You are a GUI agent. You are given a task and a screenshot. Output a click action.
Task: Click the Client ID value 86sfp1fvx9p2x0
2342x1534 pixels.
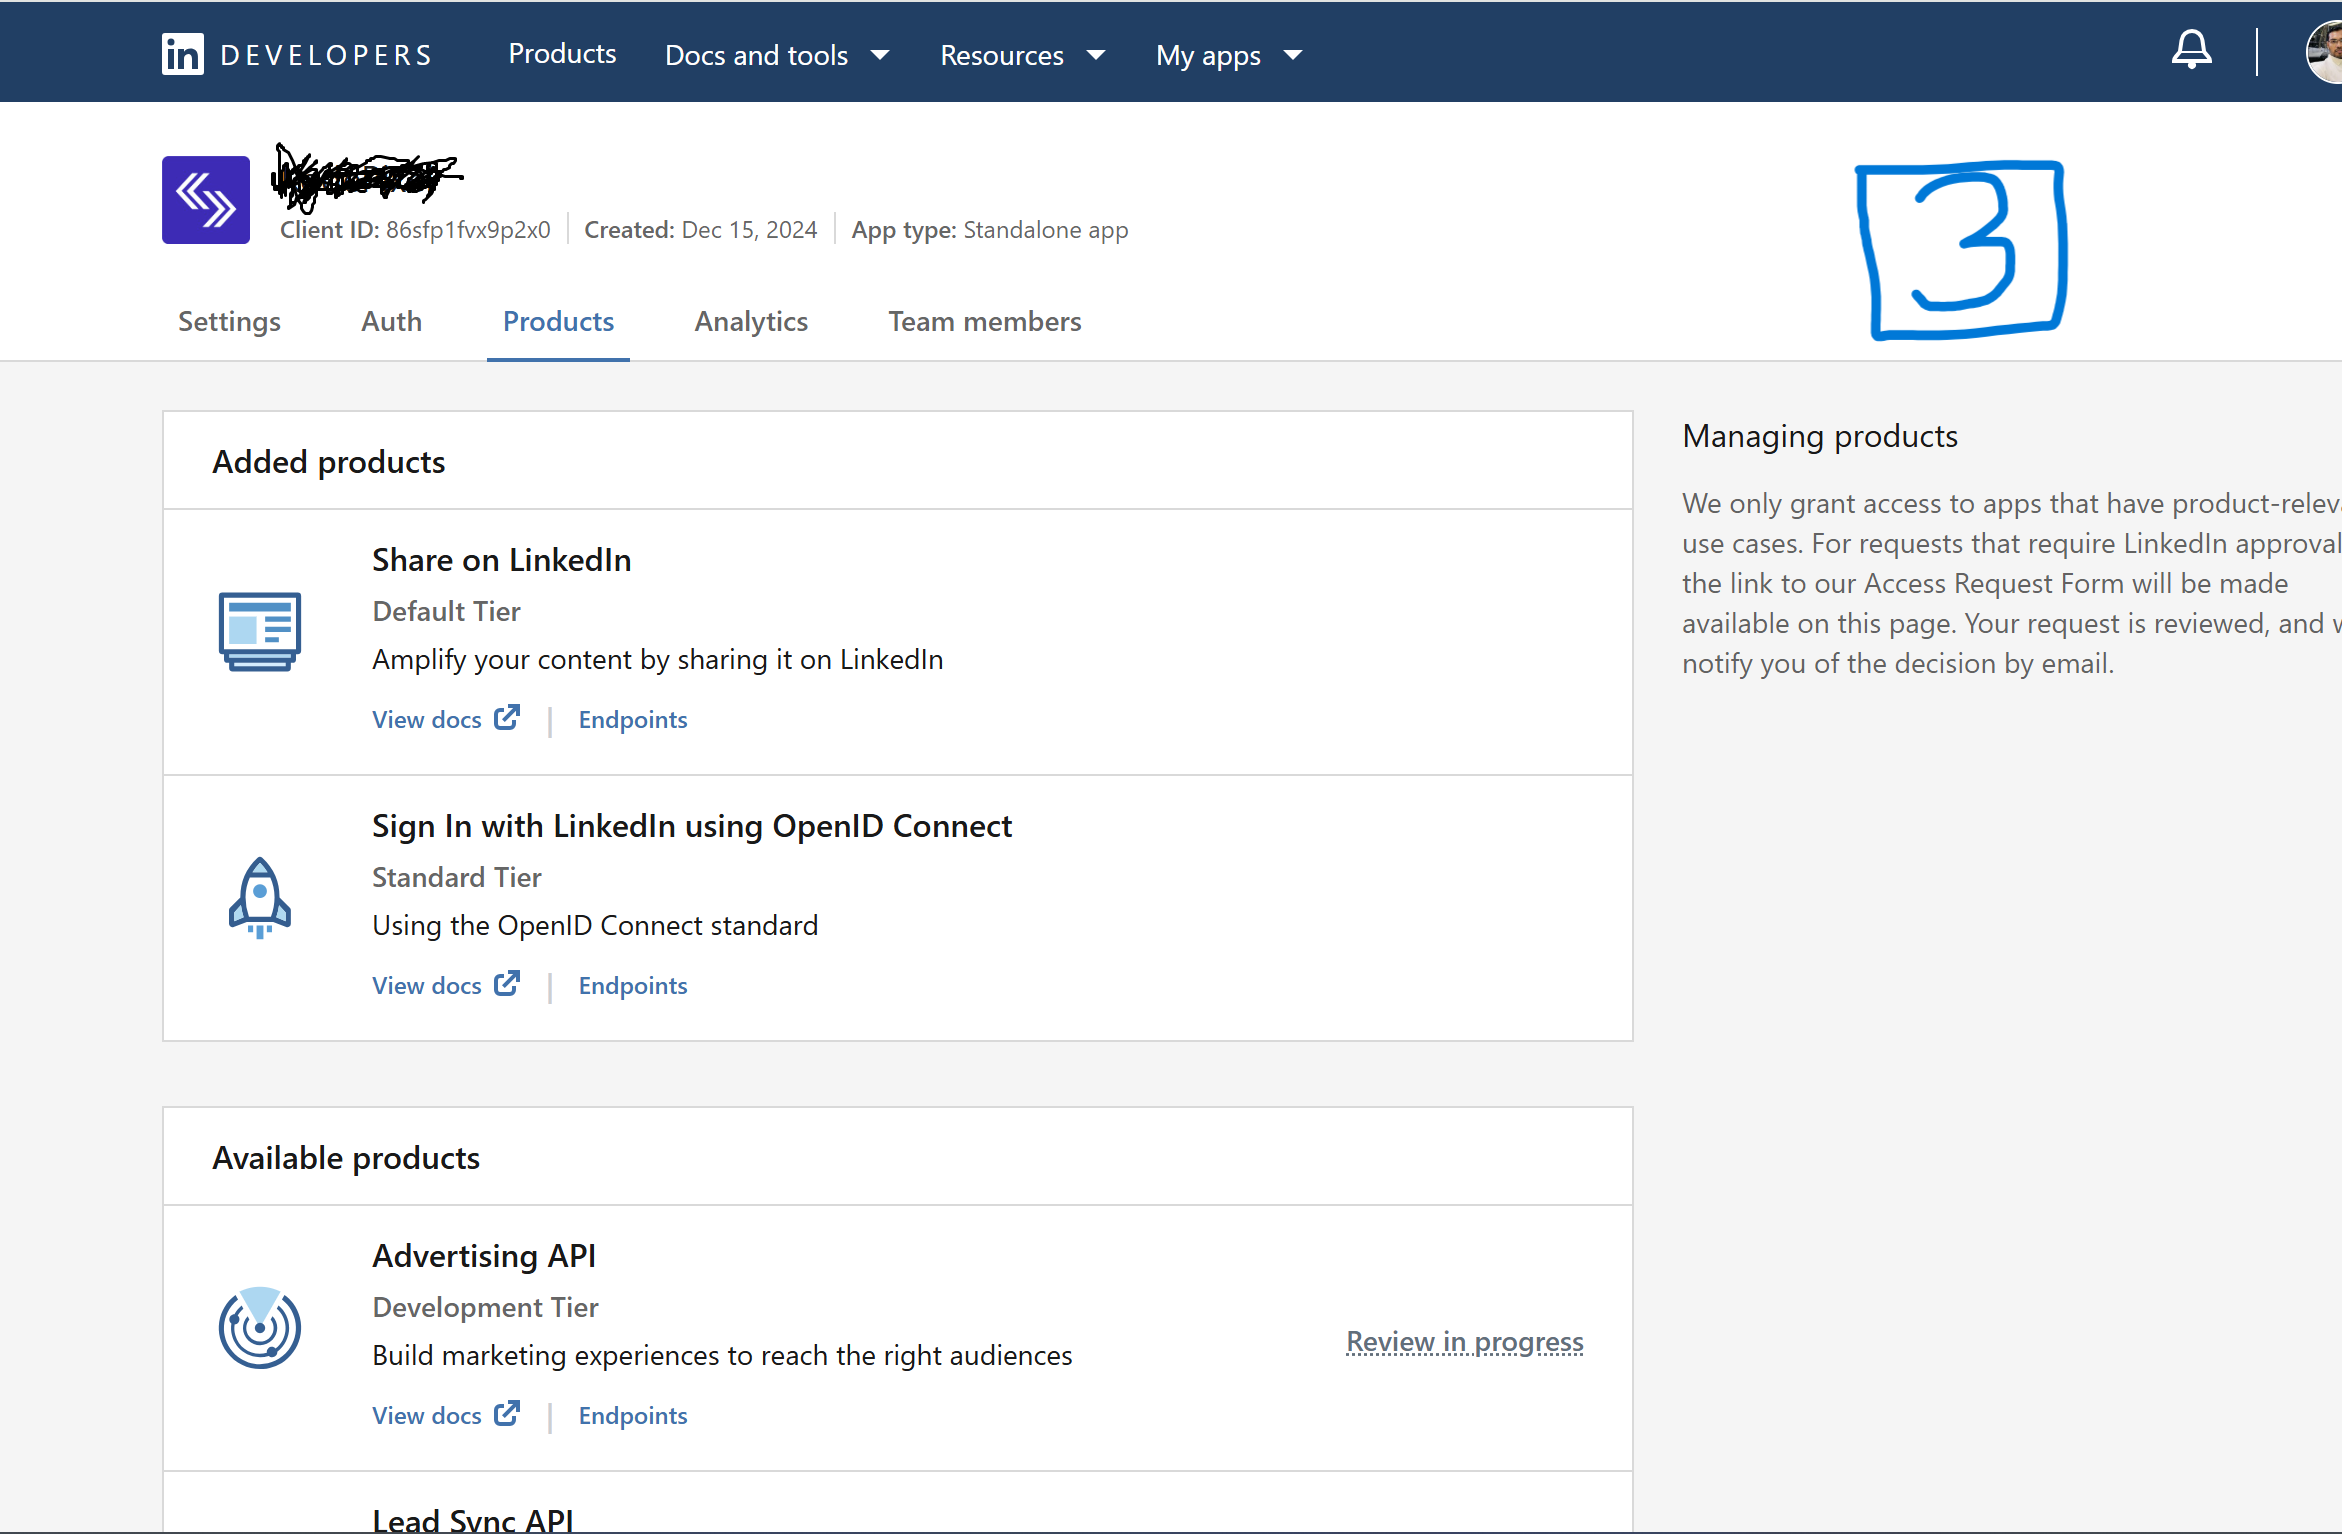[x=468, y=230]
